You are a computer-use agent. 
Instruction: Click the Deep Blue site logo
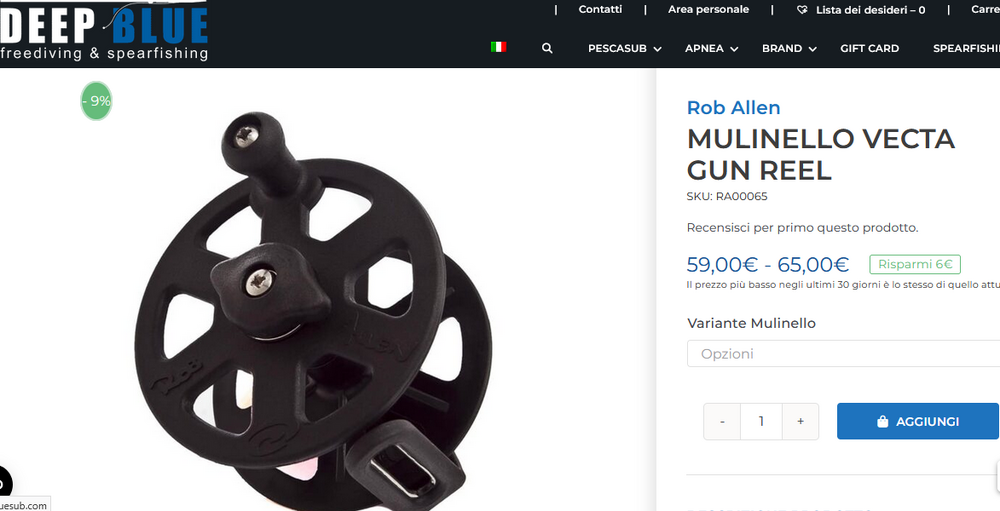pyautogui.click(x=104, y=31)
